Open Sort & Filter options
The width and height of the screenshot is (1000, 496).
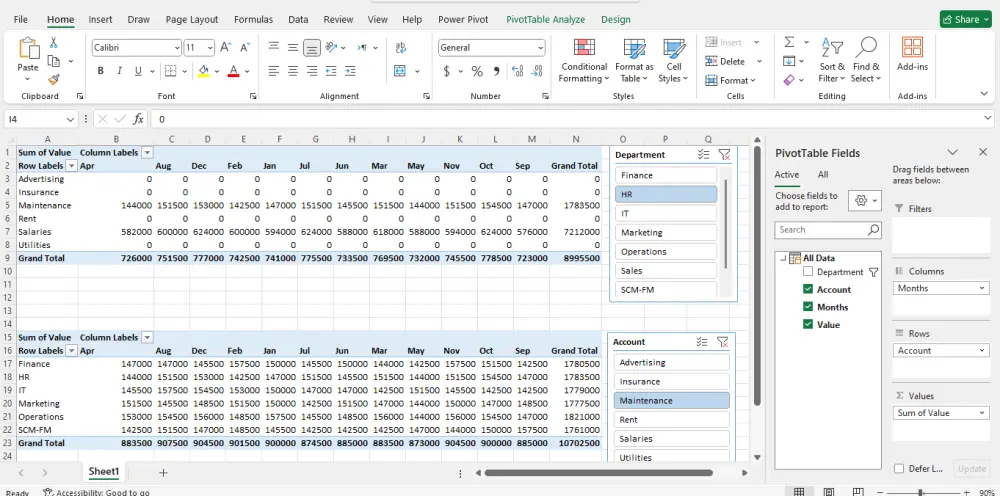coord(832,61)
